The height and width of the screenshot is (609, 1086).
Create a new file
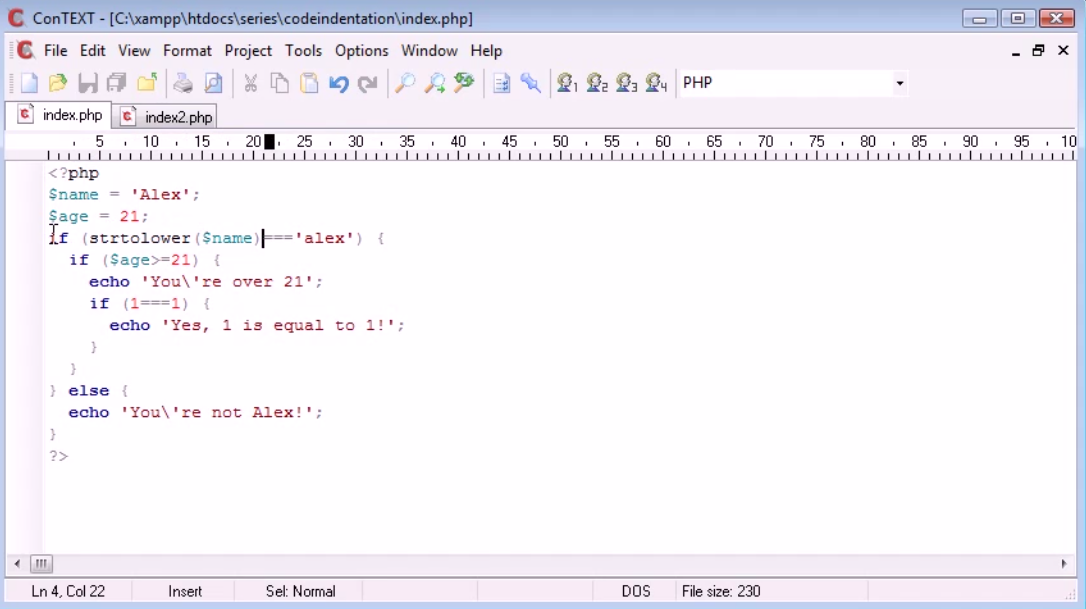27,83
